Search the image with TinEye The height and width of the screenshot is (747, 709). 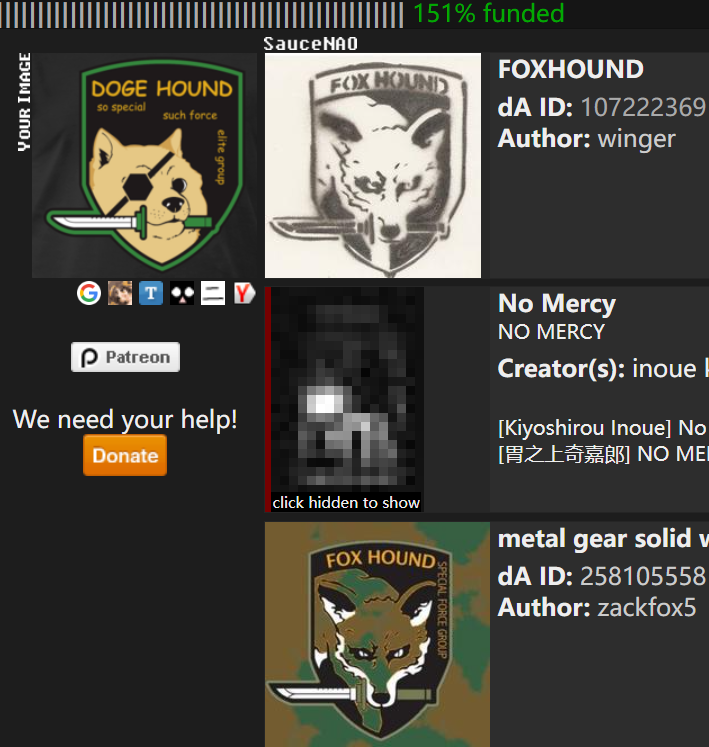point(151,293)
